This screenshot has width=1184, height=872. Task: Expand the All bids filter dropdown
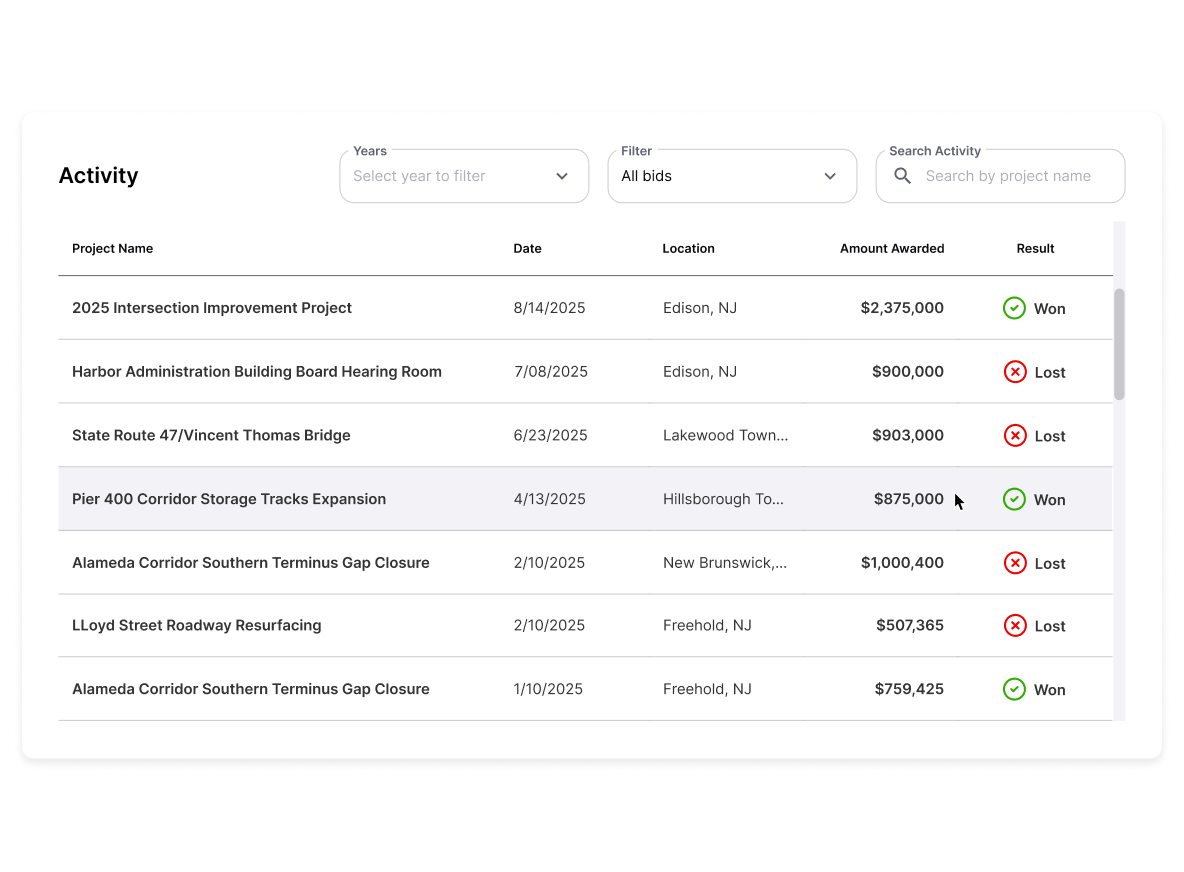click(x=731, y=176)
